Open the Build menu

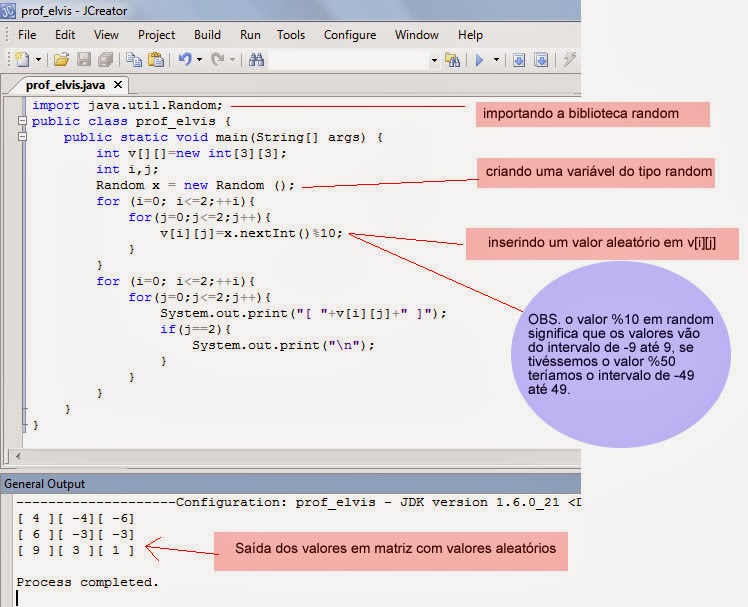(208, 35)
